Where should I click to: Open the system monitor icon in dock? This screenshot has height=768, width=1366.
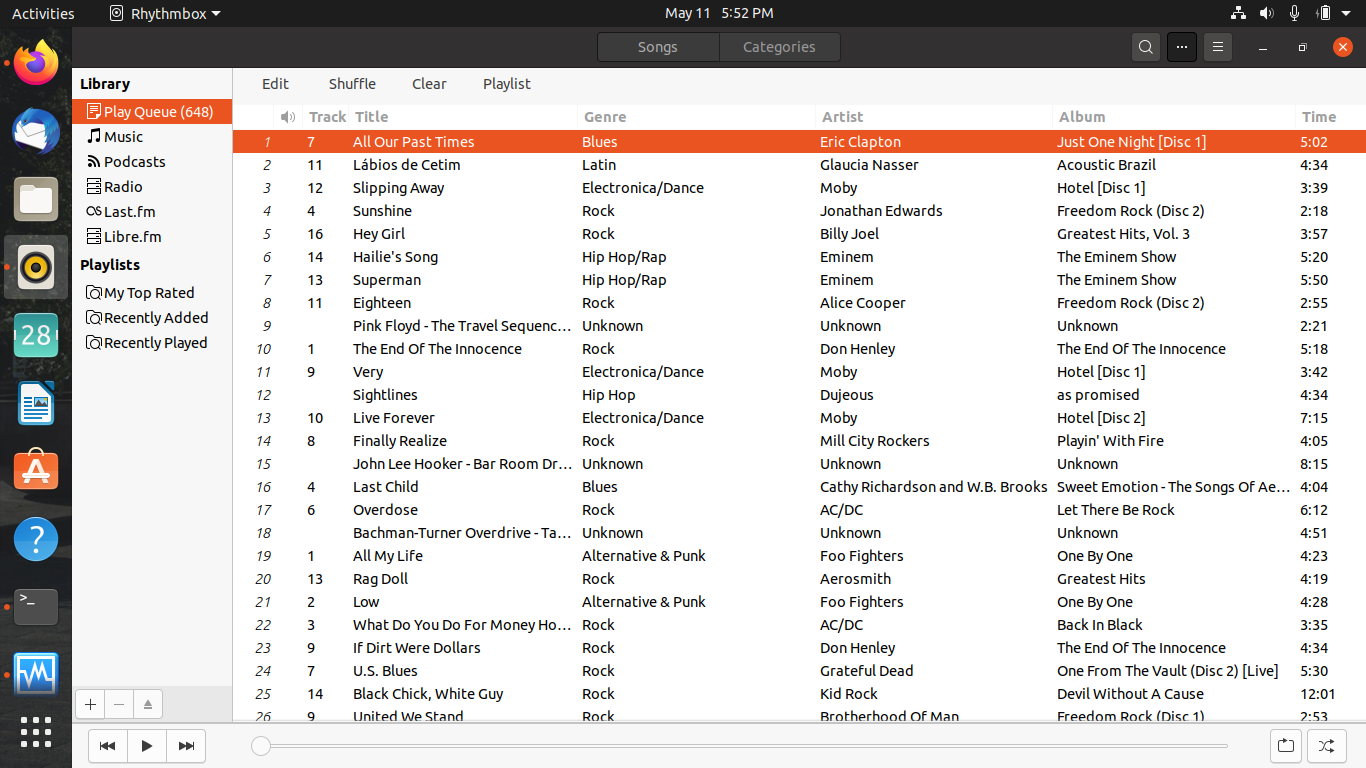(36, 675)
